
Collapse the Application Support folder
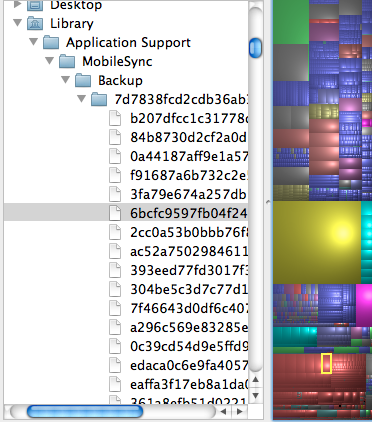pos(33,42)
